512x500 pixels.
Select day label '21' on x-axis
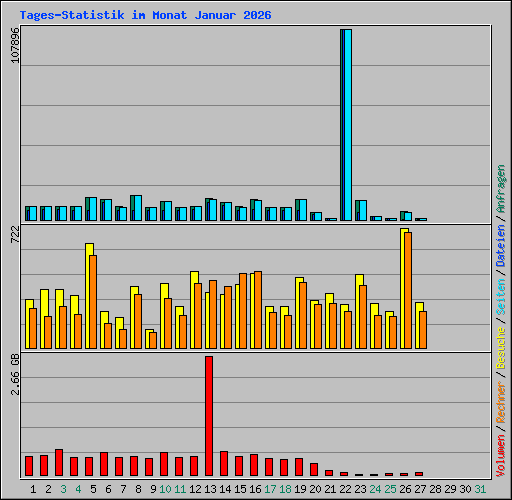coord(330,489)
